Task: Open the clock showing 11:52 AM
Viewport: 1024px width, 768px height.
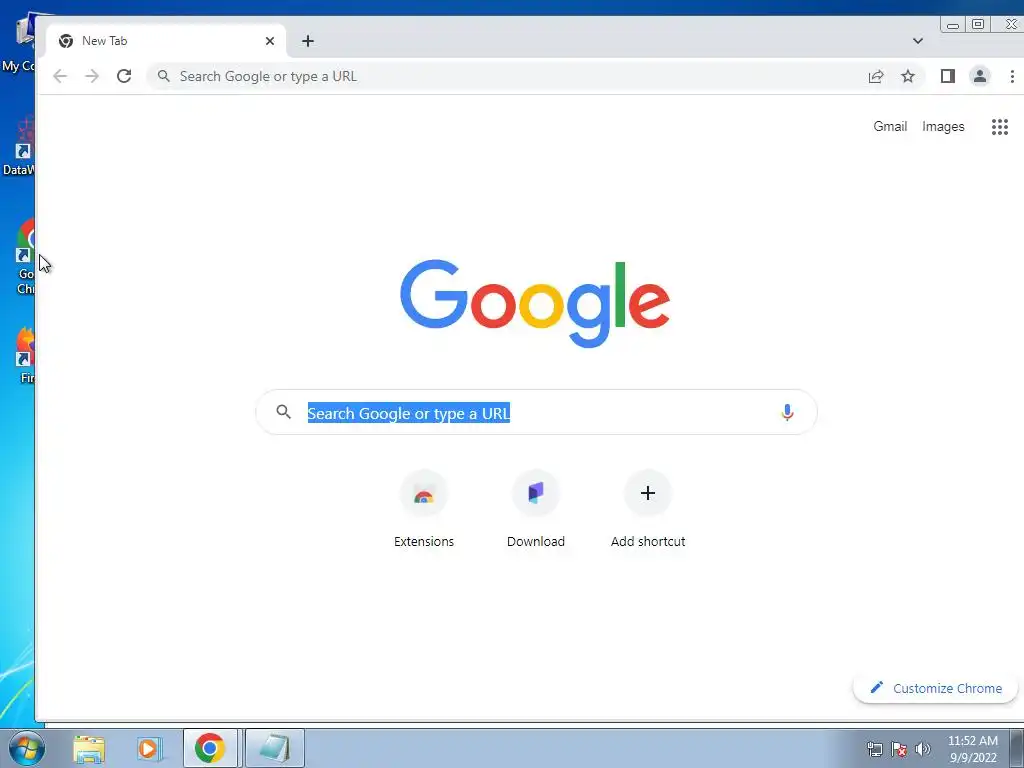Action: point(972,749)
